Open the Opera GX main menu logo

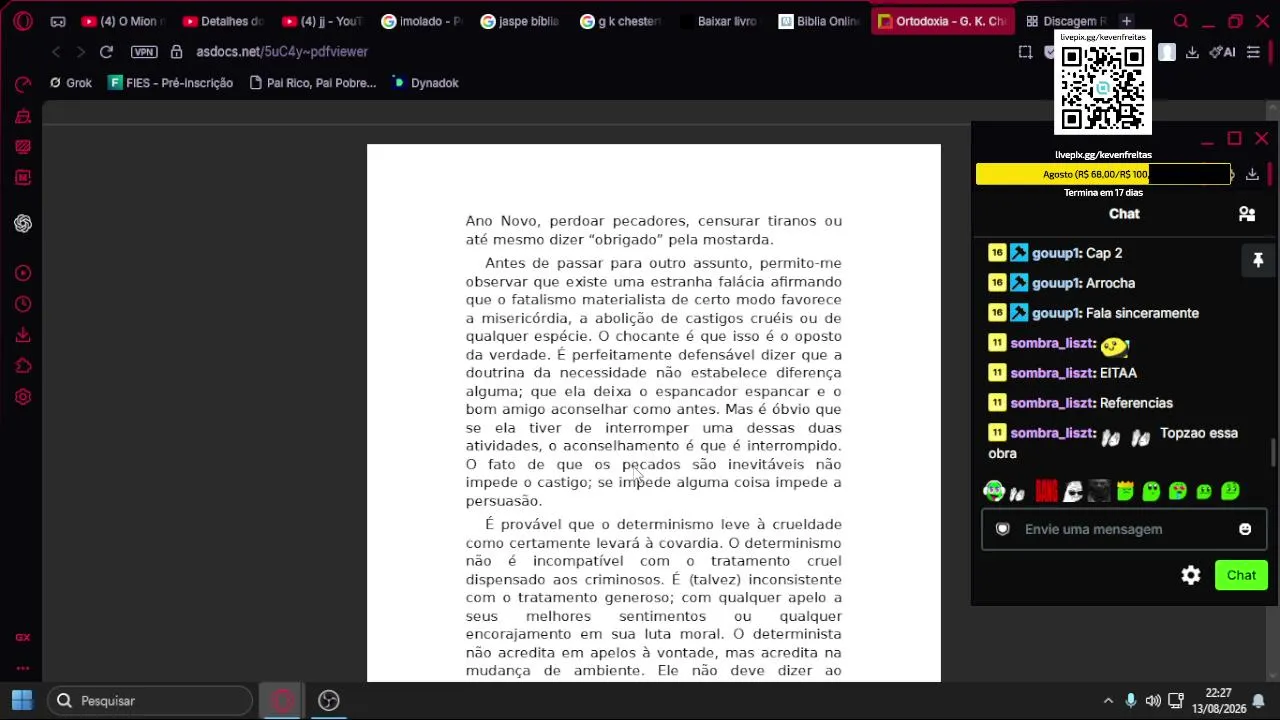(22, 21)
